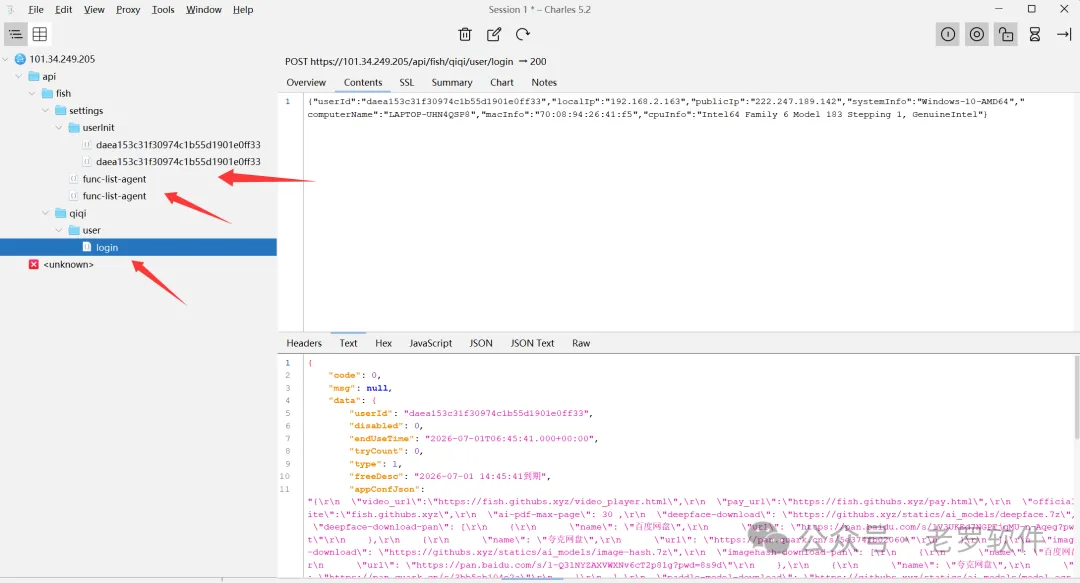Show the Chart tab
Viewport: 1080px width, 583px height.
(501, 82)
